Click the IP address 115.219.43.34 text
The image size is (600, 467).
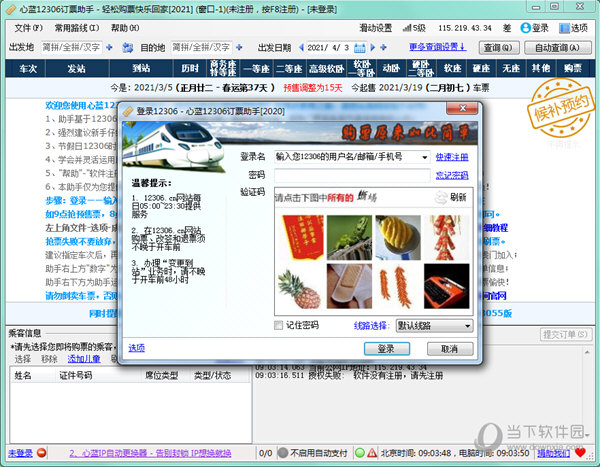pyautogui.click(x=465, y=28)
